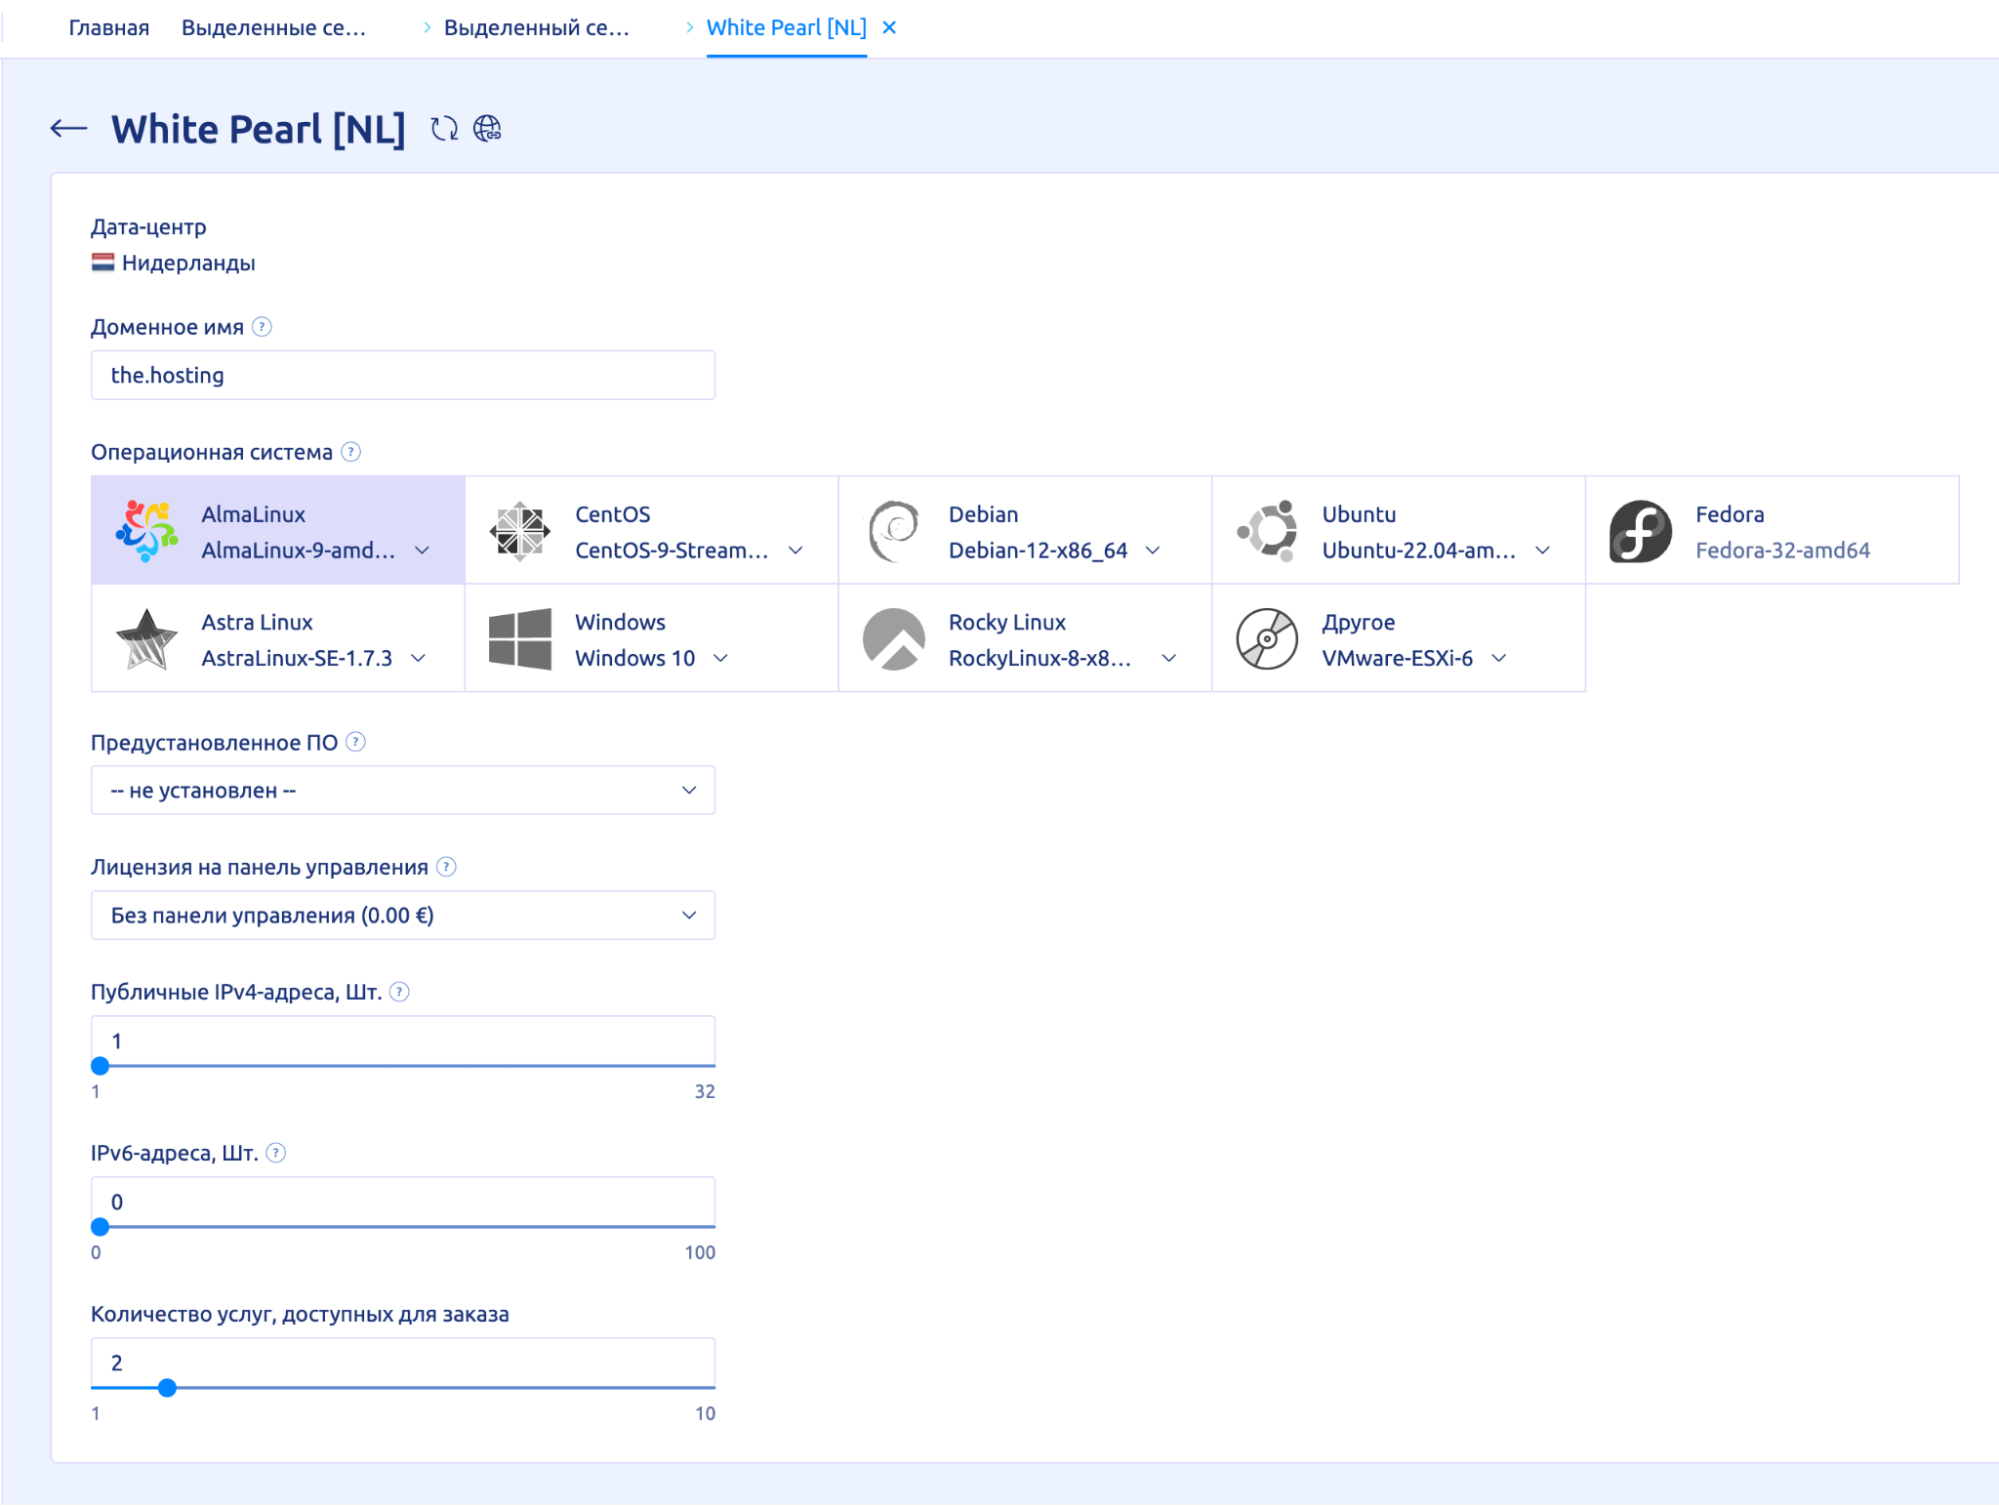The width and height of the screenshot is (1999, 1506).
Task: Click the Netherlands flag icon
Action: tap(103, 263)
